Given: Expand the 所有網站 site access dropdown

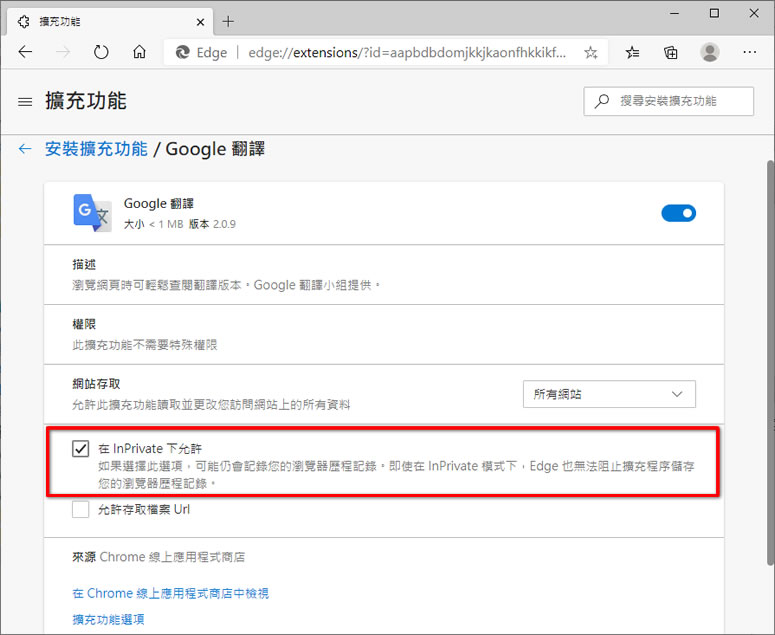Looking at the screenshot, I should click(x=609, y=394).
